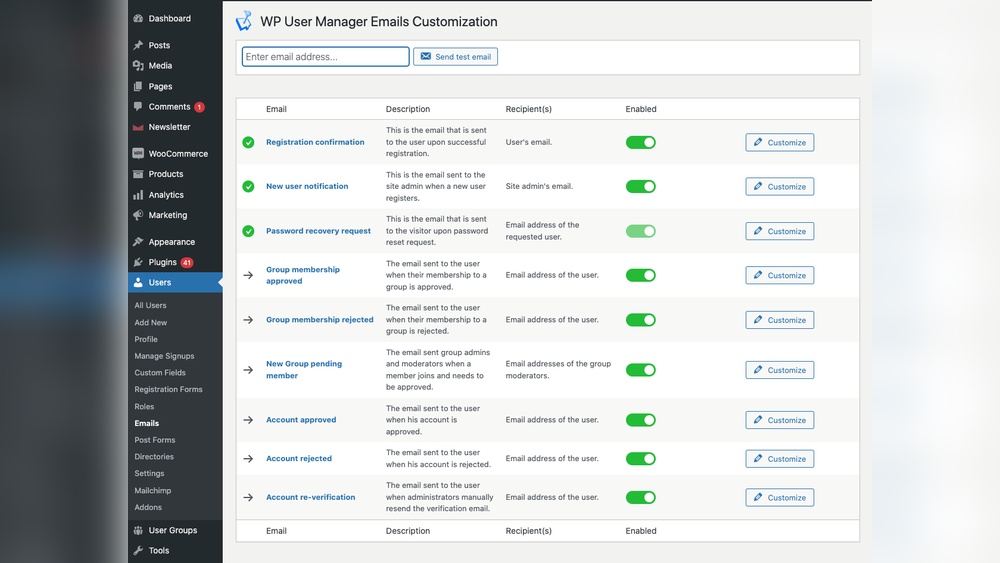Open Custom Fields submenu item
The width and height of the screenshot is (1000, 563).
click(x=160, y=372)
